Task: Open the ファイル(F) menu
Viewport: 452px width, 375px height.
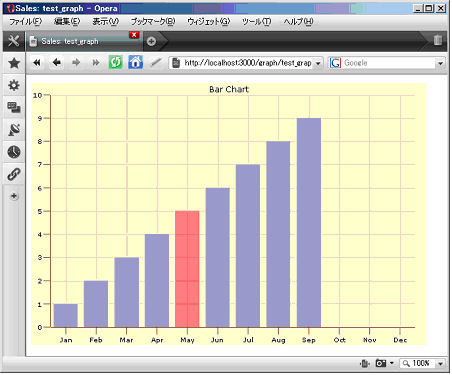Action: click(25, 22)
